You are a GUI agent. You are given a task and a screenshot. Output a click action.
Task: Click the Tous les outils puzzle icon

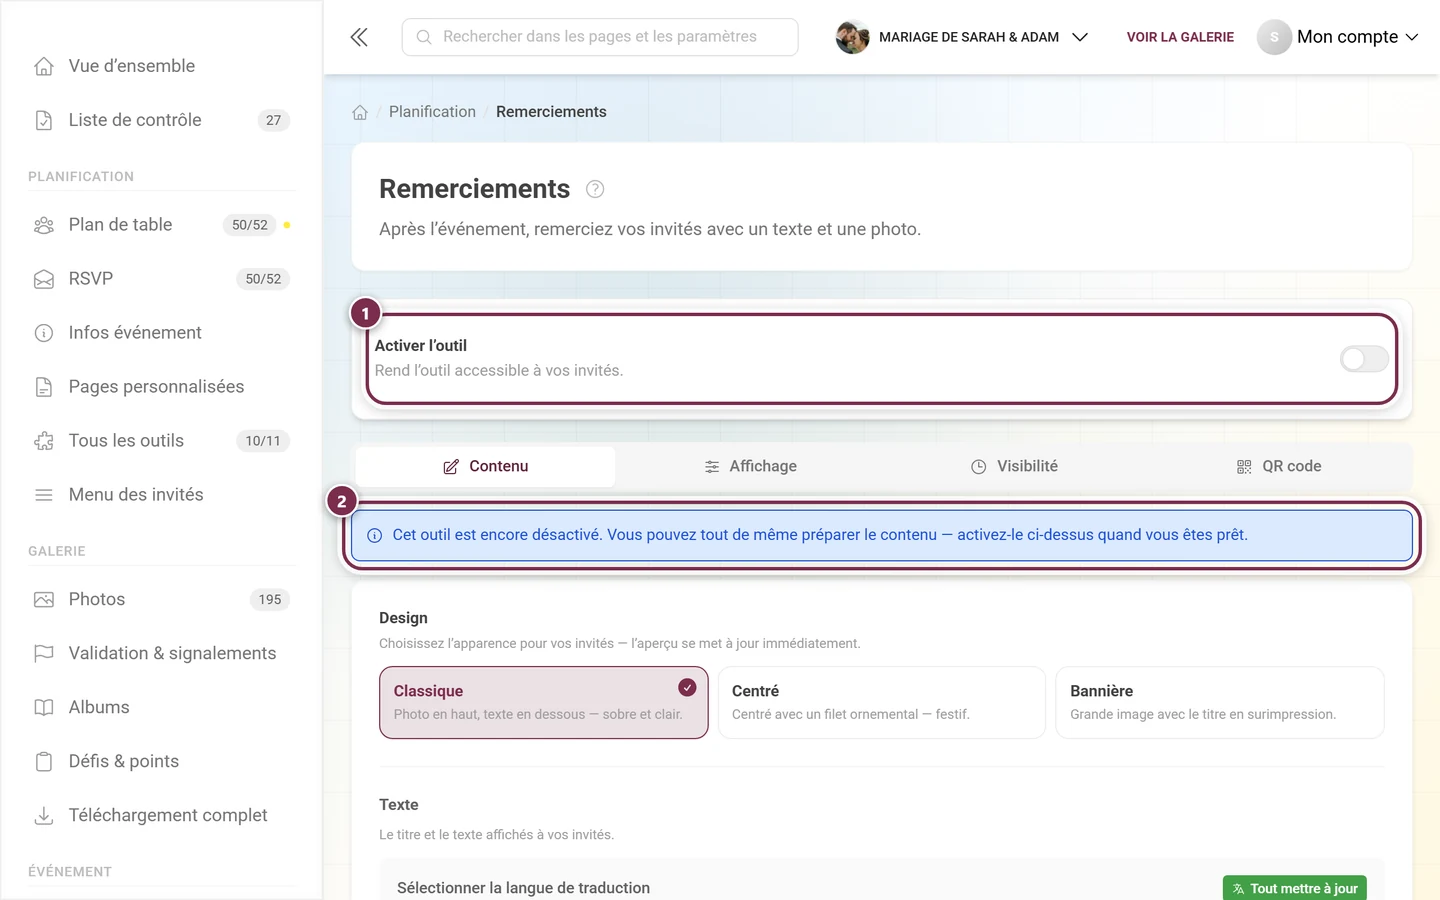point(44,441)
